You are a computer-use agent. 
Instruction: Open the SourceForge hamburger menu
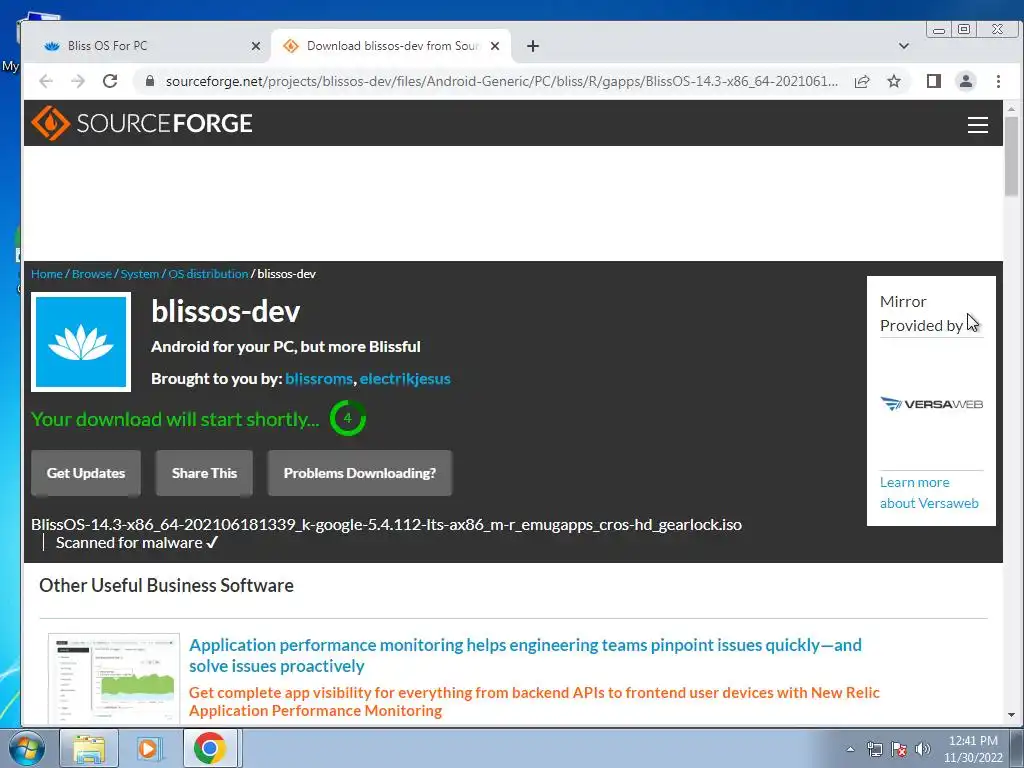pos(977,125)
